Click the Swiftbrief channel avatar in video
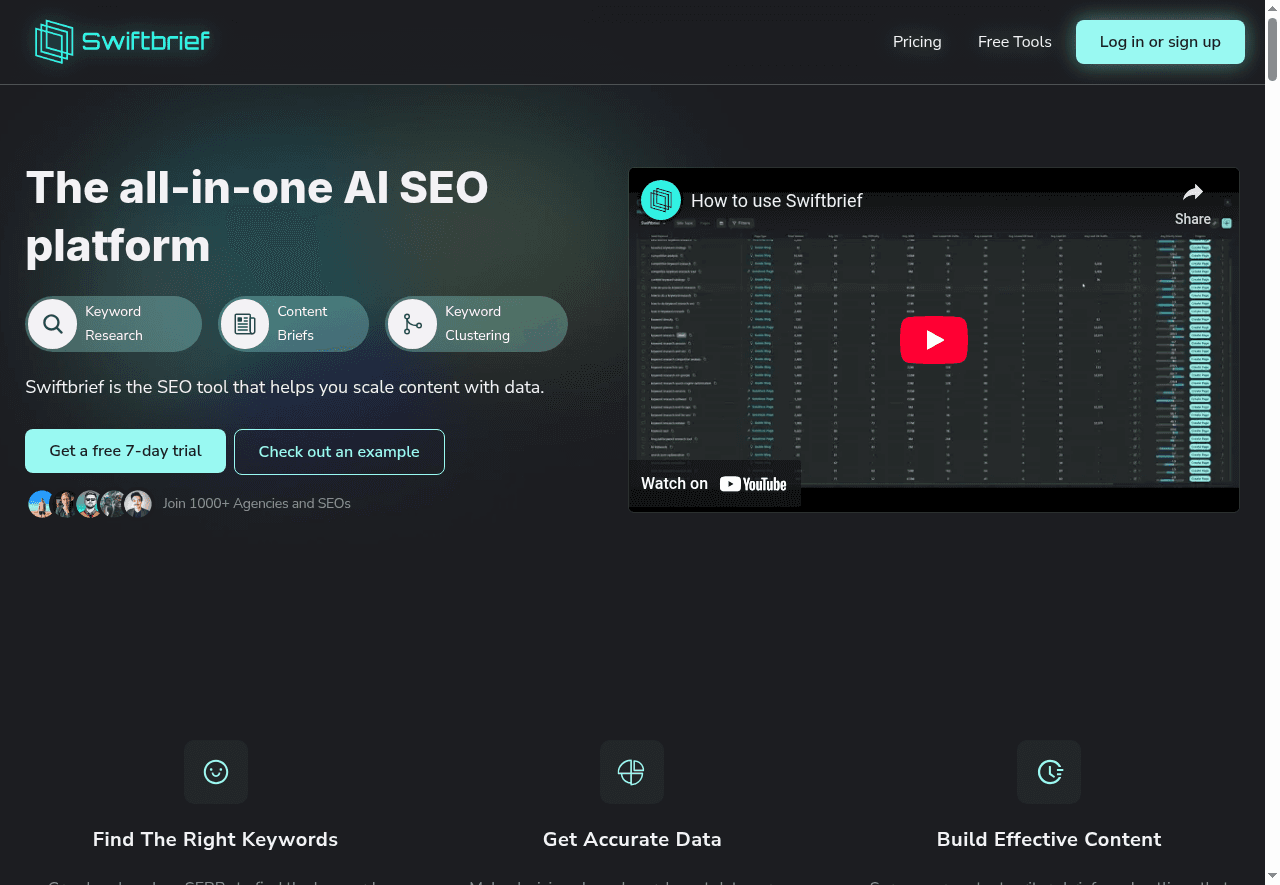1280x885 pixels. (x=661, y=201)
